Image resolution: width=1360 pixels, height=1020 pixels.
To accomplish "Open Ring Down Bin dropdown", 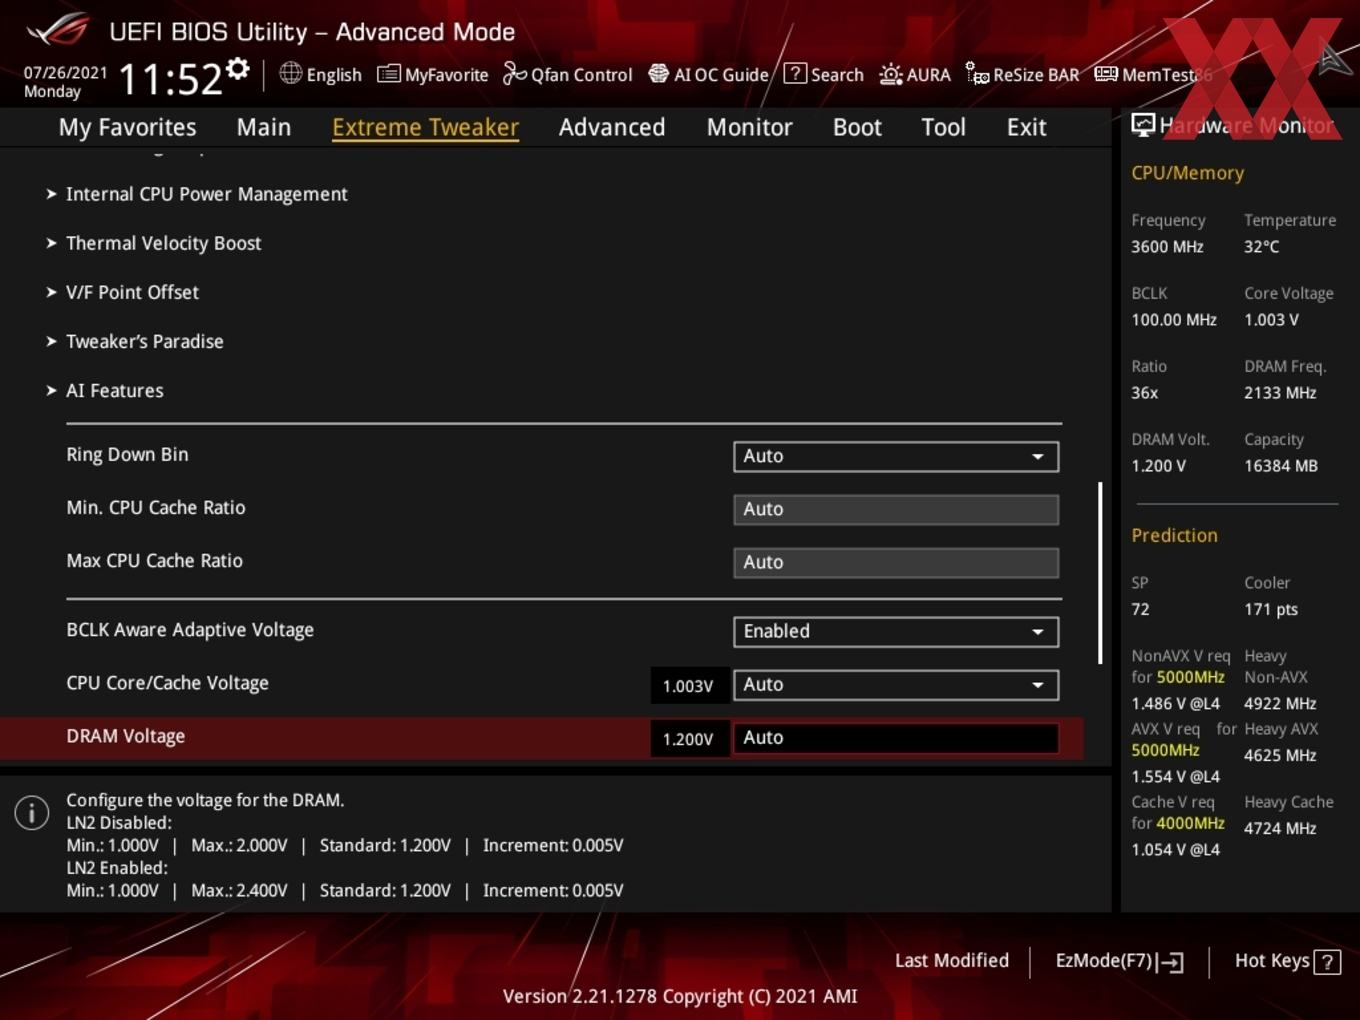I will [x=896, y=456].
